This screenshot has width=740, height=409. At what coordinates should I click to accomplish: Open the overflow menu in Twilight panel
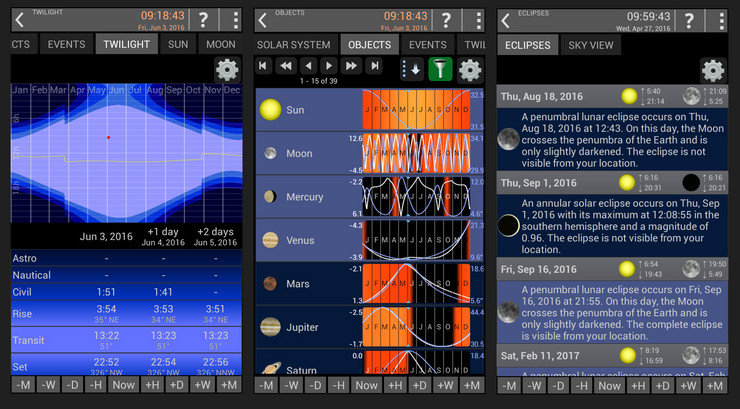pyautogui.click(x=234, y=20)
